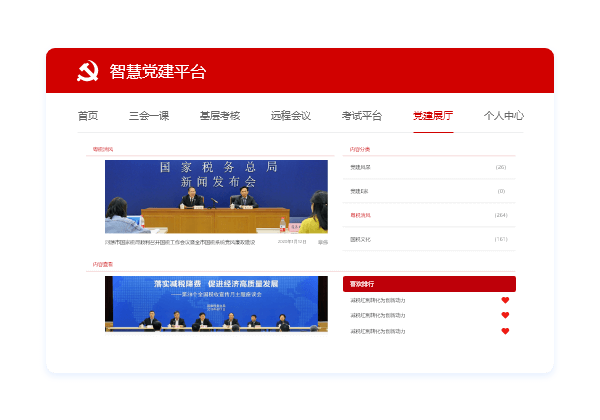Select the active 党建展厅 tab
Viewport: 600px width, 420px height.
click(433, 116)
